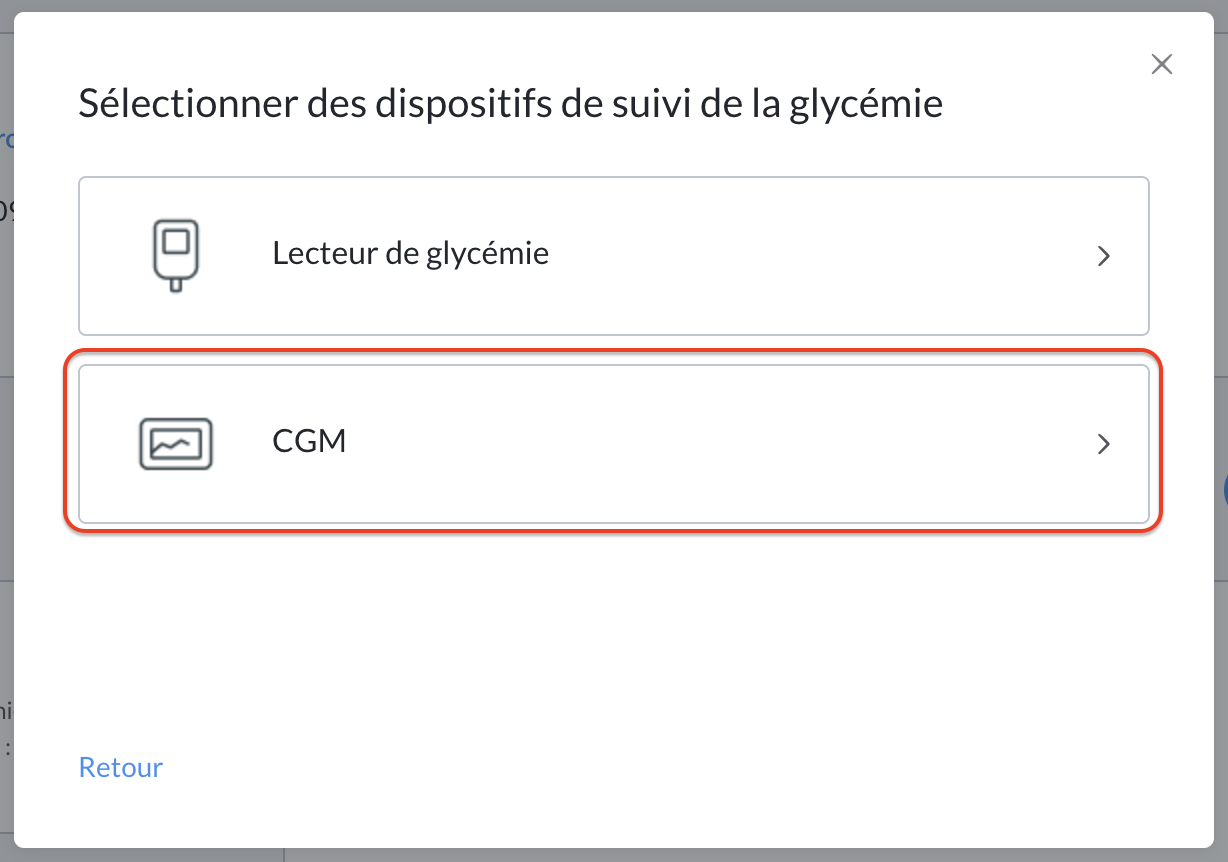Viewport: 1228px width, 862px height.
Task: Click the dialog title about dispositifs de suivi
Action: pos(511,104)
